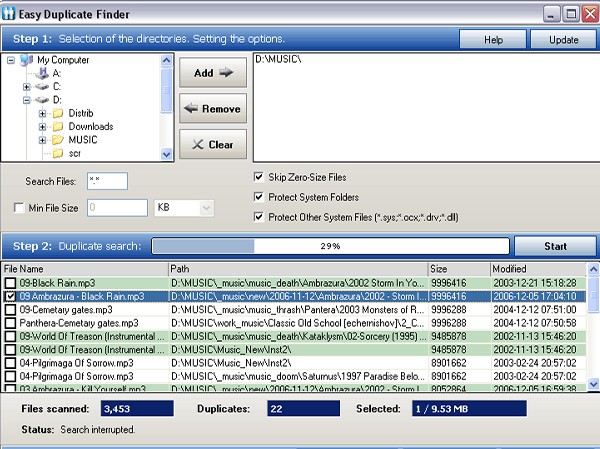This screenshot has height=449, width=600.
Task: Click the D: drive icon
Action: click(x=42, y=100)
